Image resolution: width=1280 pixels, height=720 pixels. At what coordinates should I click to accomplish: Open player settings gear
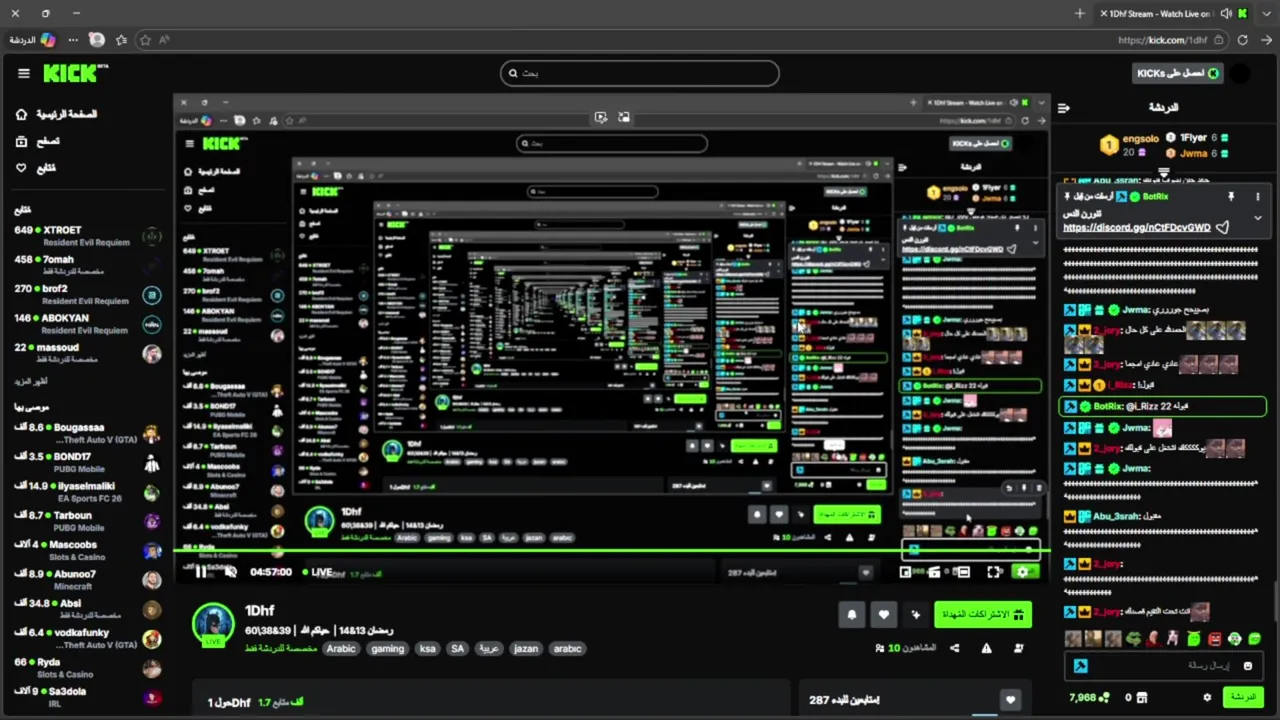(x=1022, y=572)
